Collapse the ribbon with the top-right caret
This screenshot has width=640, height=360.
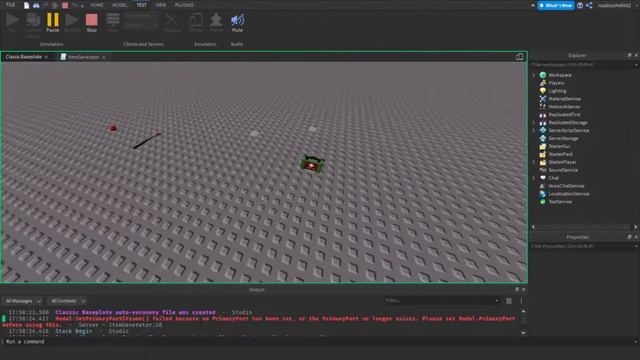[x=533, y=5]
